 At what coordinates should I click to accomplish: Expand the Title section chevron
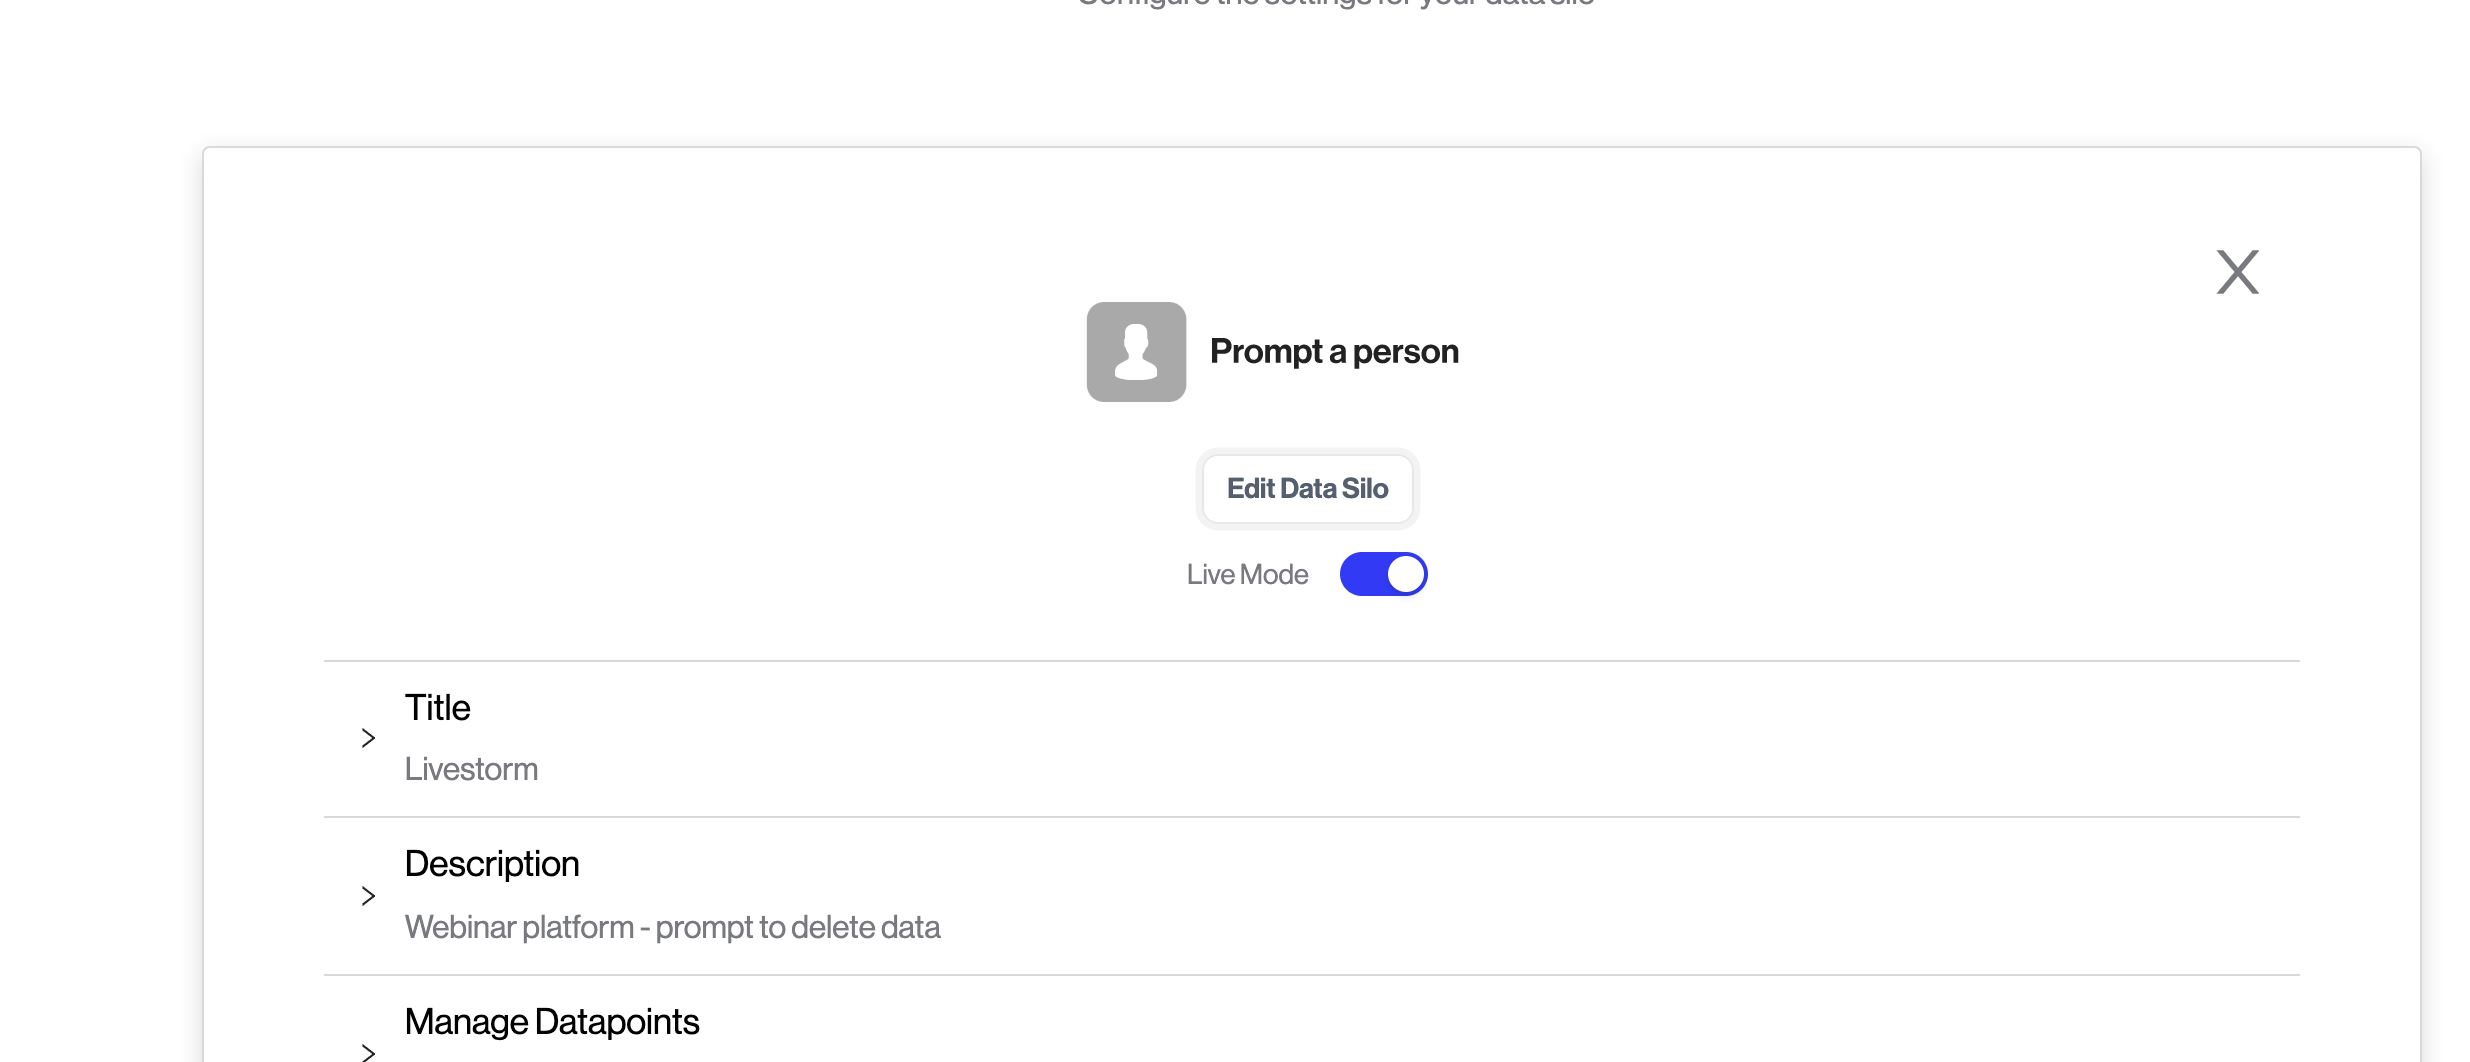pos(368,738)
